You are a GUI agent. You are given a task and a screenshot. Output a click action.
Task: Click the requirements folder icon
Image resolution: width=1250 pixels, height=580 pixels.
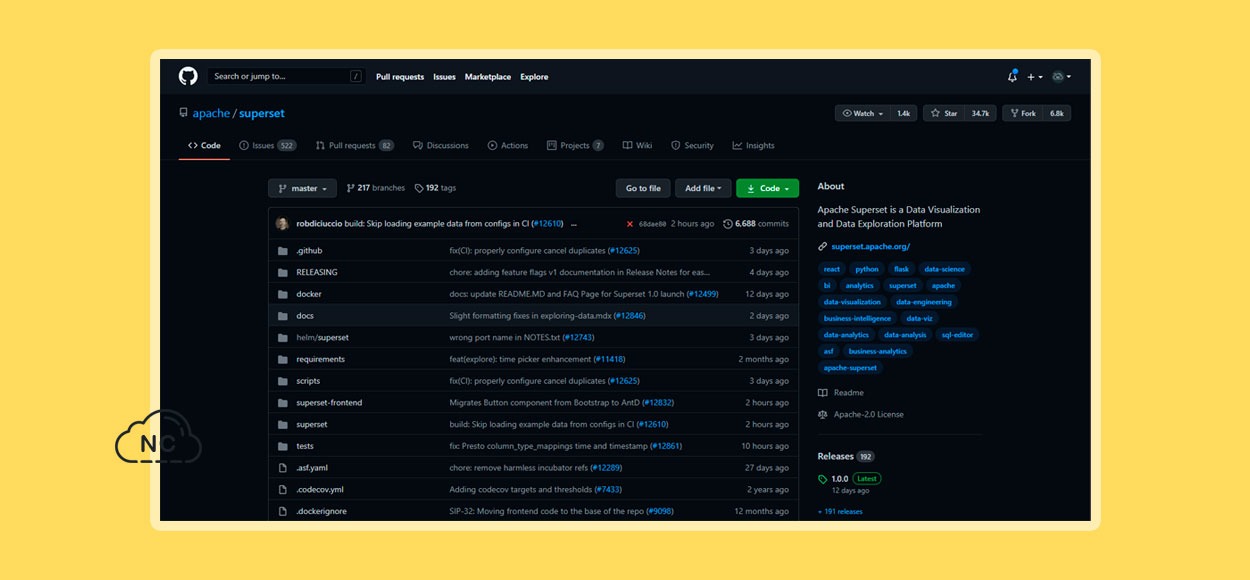point(283,359)
